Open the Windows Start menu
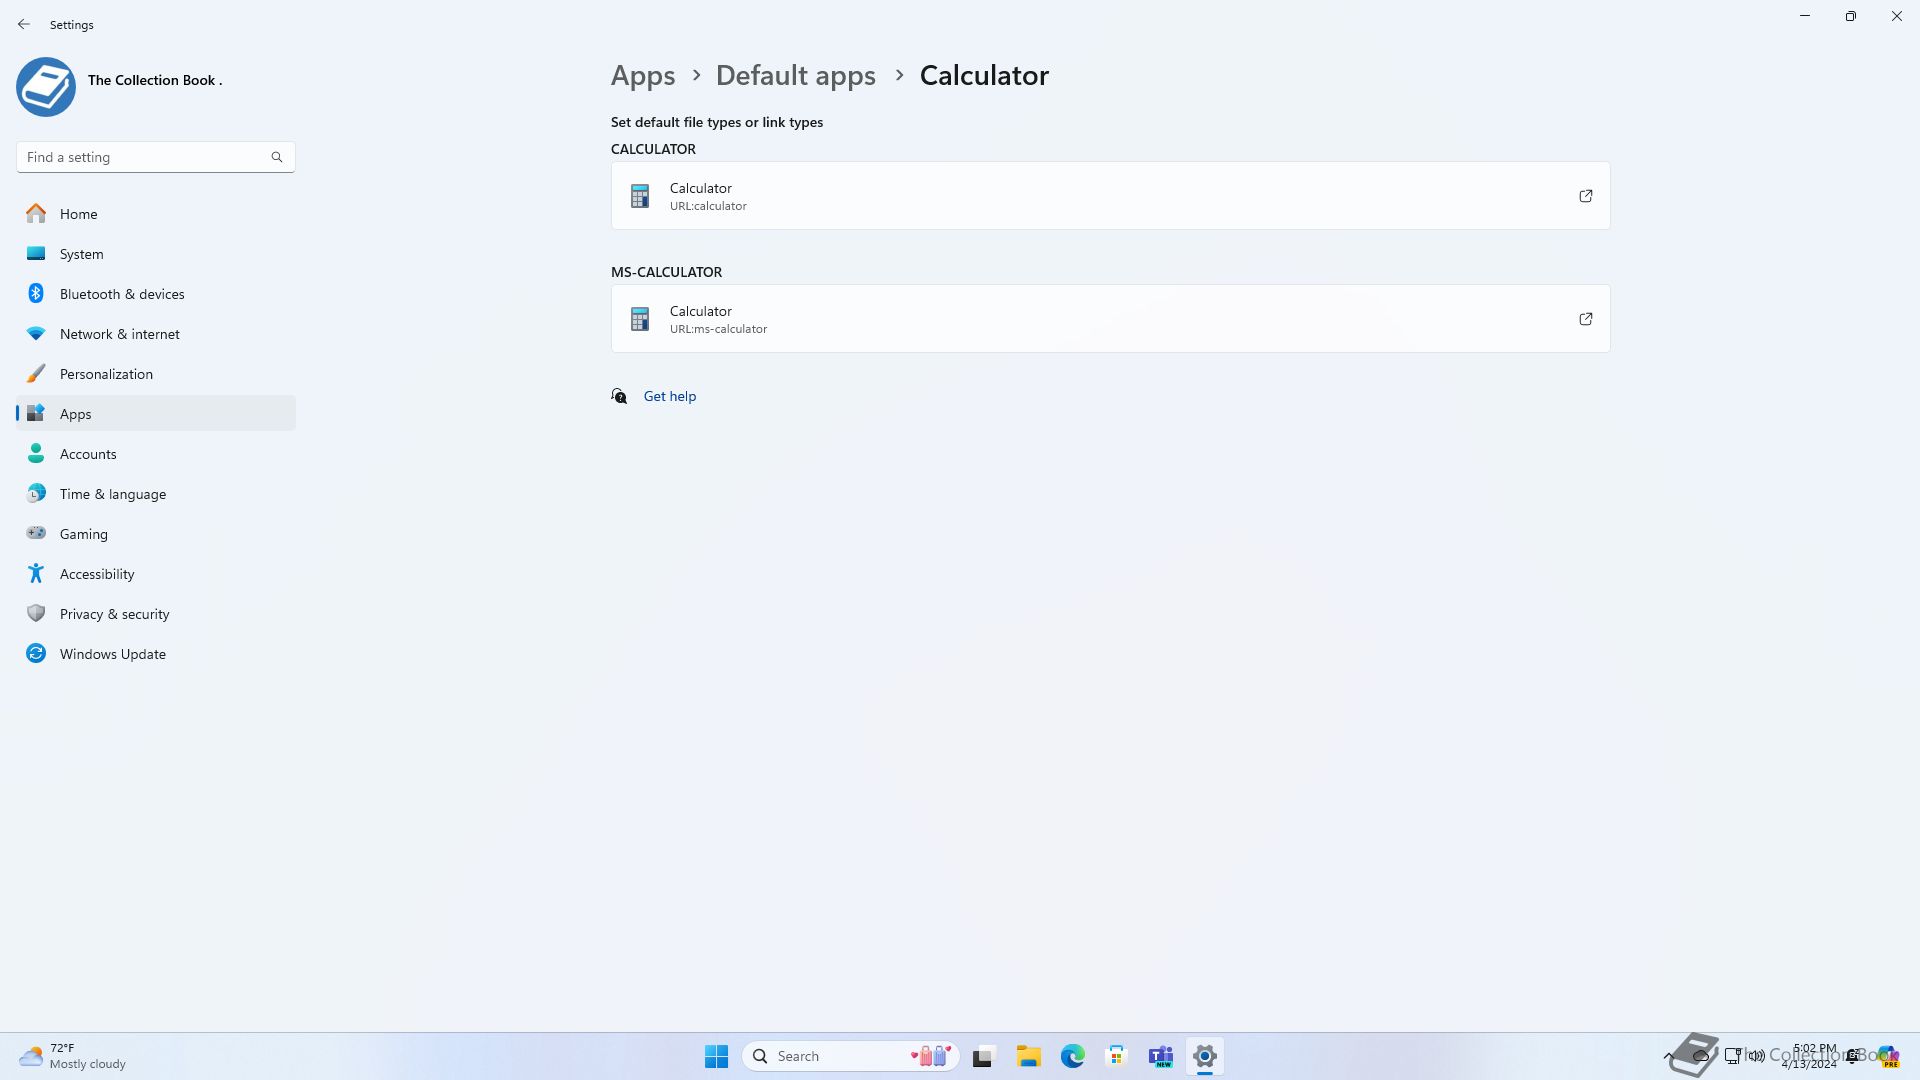Screen dimensions: 1920x1080 point(716,1056)
